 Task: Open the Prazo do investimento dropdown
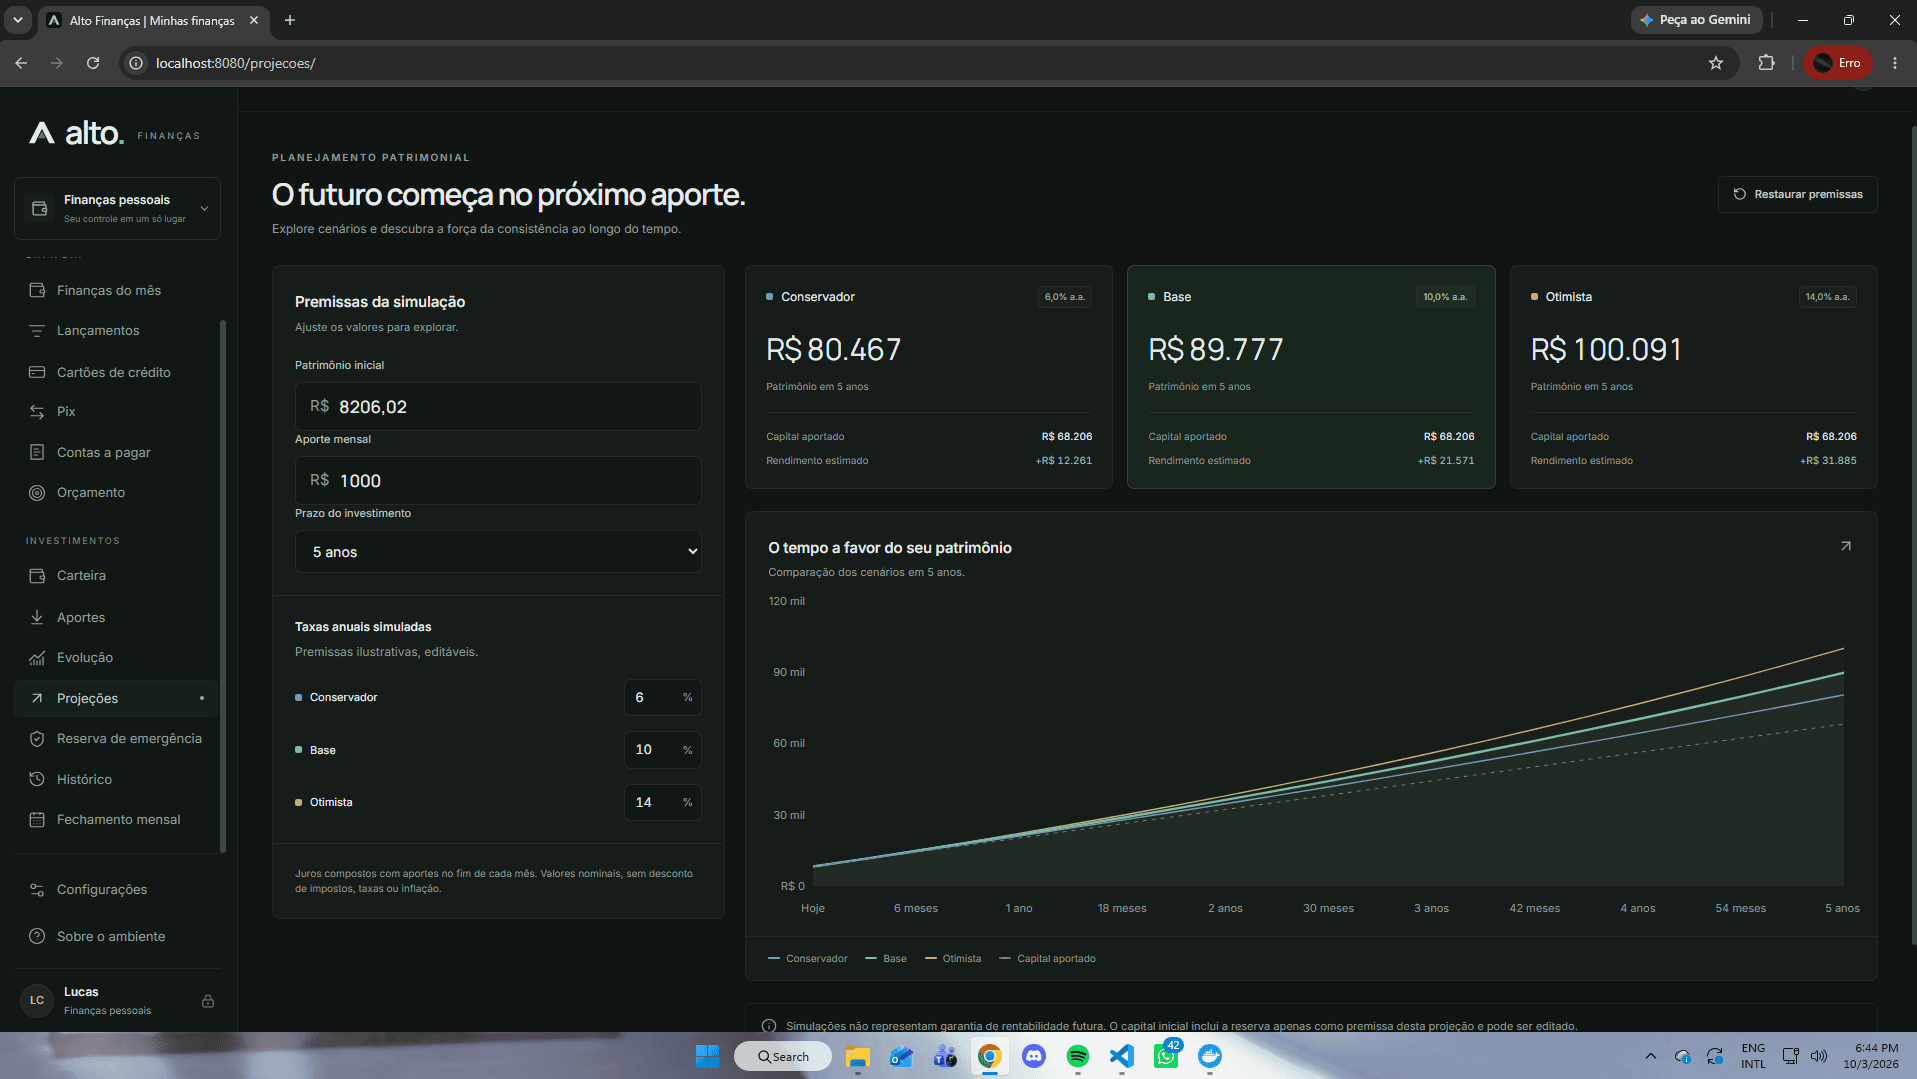click(498, 552)
